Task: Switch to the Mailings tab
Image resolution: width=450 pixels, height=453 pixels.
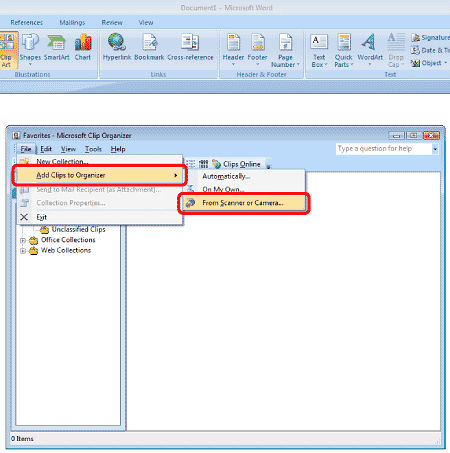Action: point(72,23)
